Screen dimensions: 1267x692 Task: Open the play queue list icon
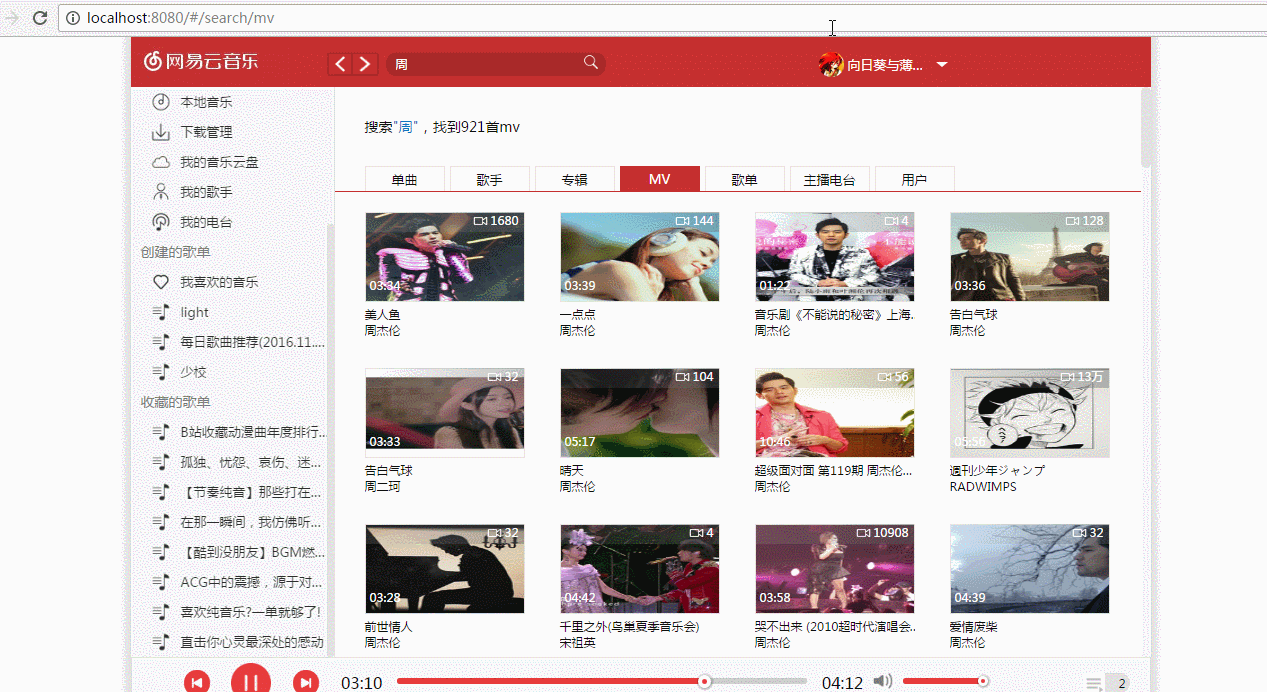[x=1093, y=683]
